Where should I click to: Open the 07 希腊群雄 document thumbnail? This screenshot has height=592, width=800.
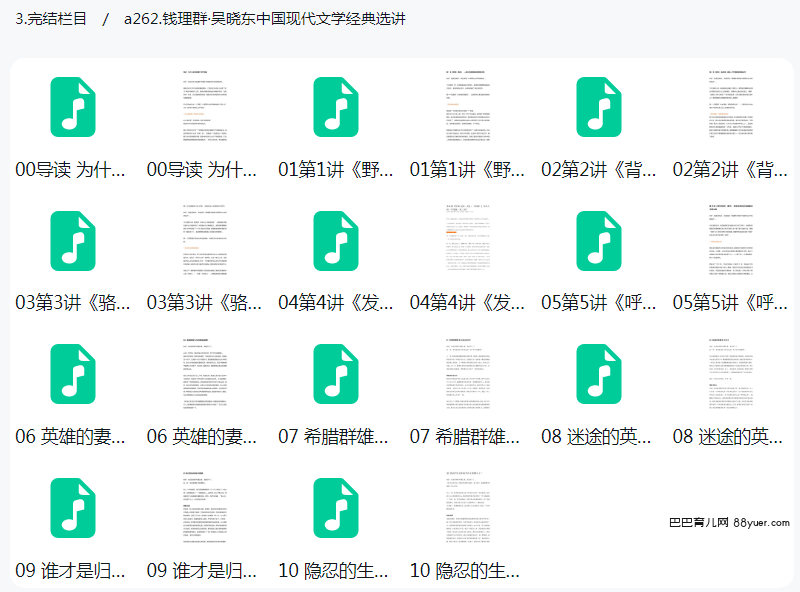pyautogui.click(x=467, y=374)
